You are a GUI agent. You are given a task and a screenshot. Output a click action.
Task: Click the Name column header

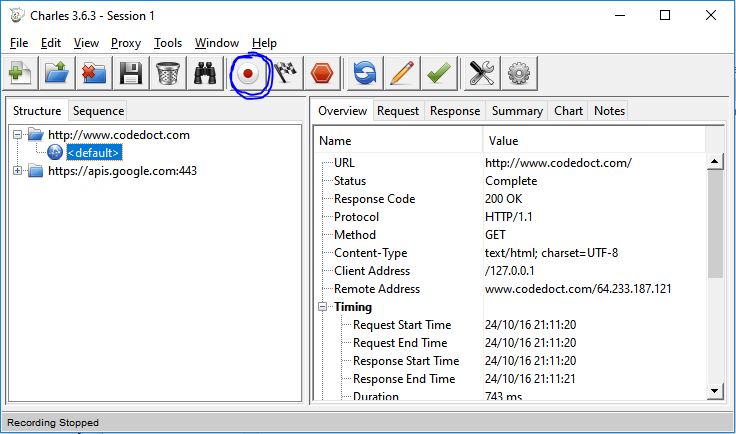coord(399,141)
